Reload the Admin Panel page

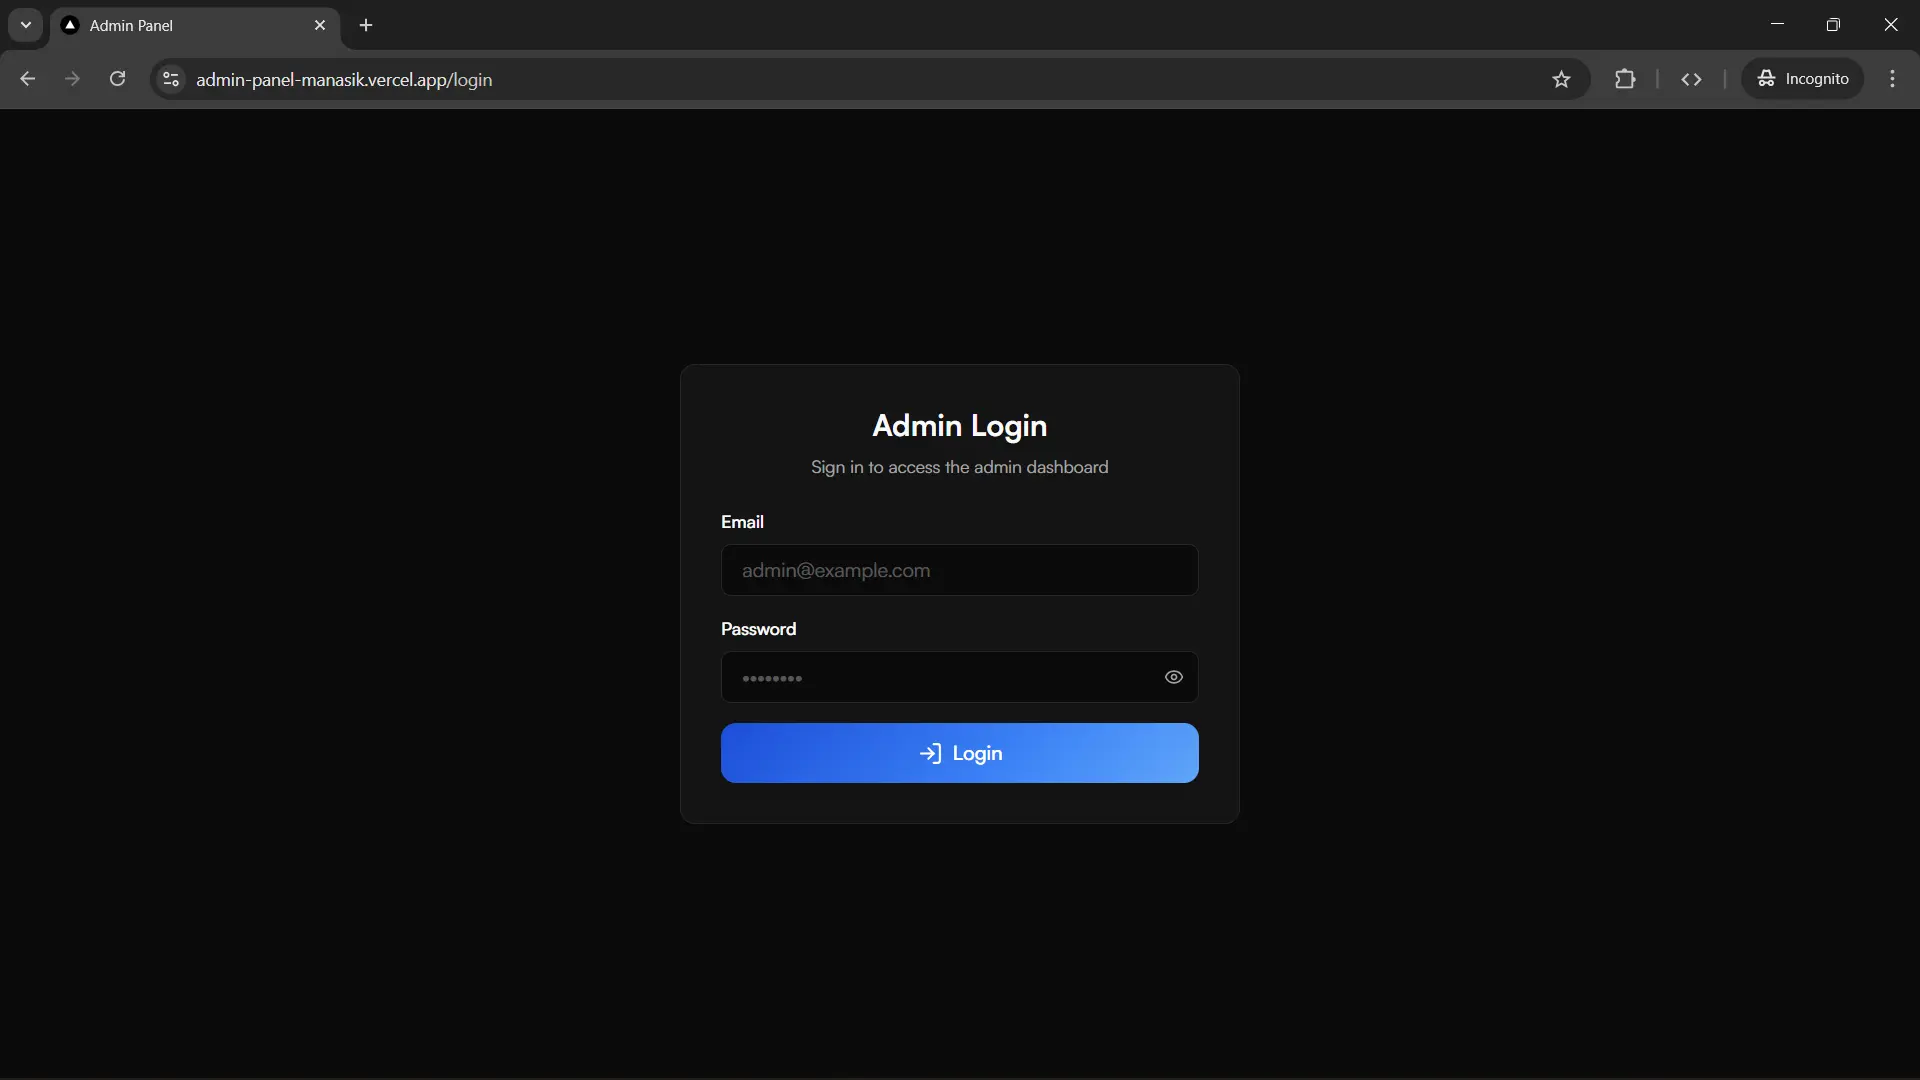117,79
